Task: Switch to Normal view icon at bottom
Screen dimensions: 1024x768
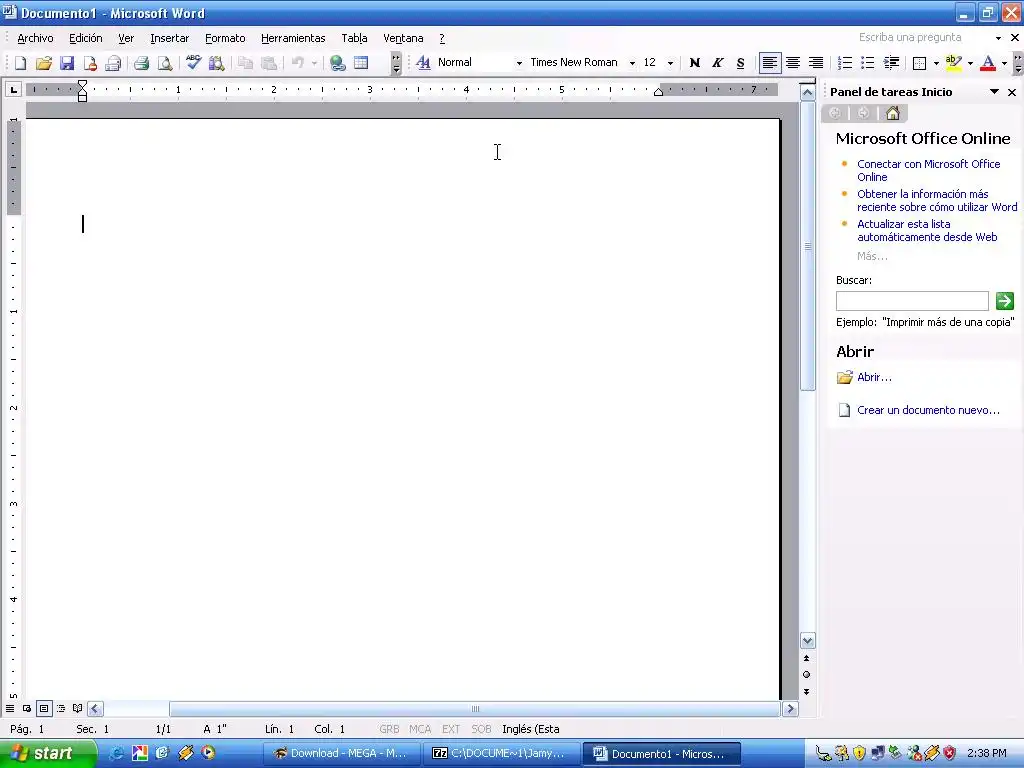Action: pyautogui.click(x=10, y=708)
